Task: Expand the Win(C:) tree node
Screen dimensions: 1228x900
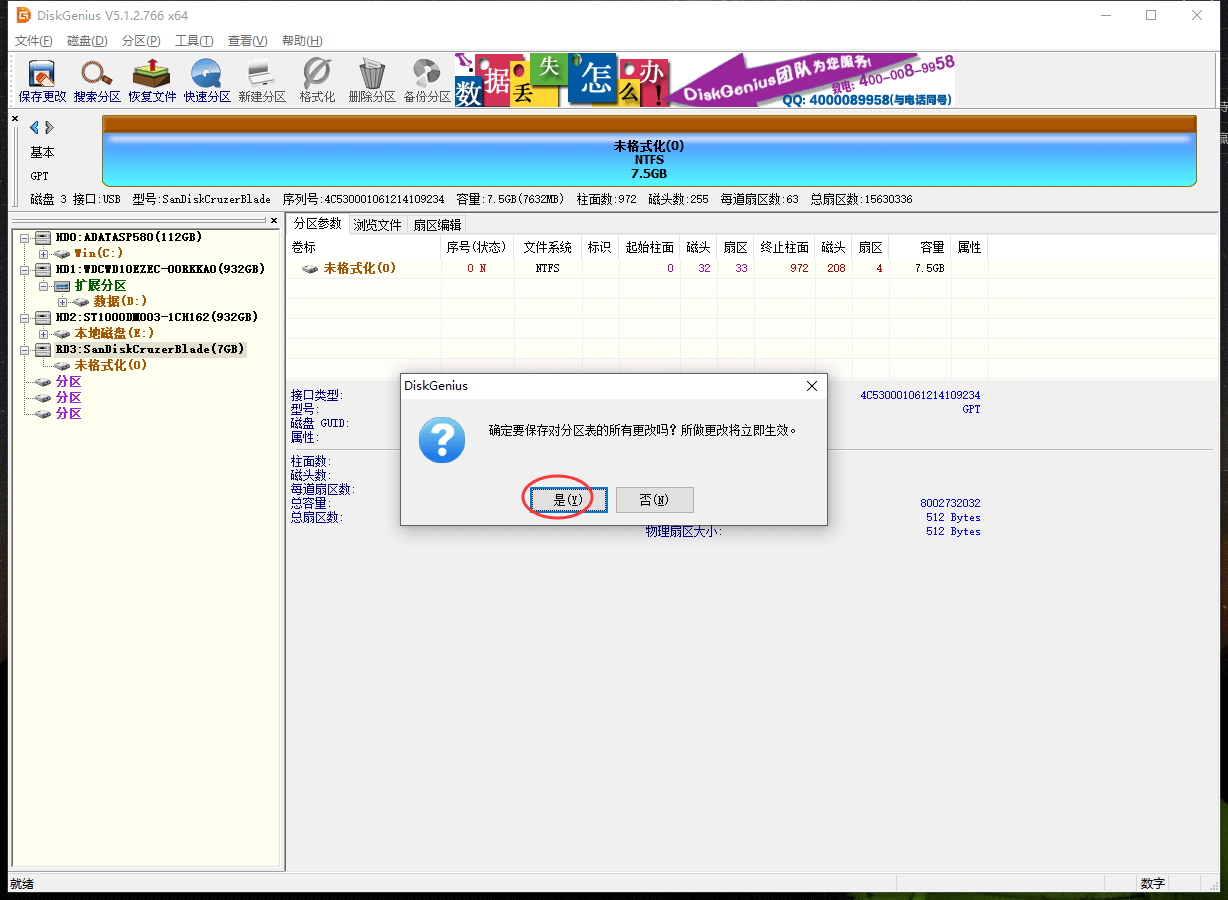Action: pos(43,254)
